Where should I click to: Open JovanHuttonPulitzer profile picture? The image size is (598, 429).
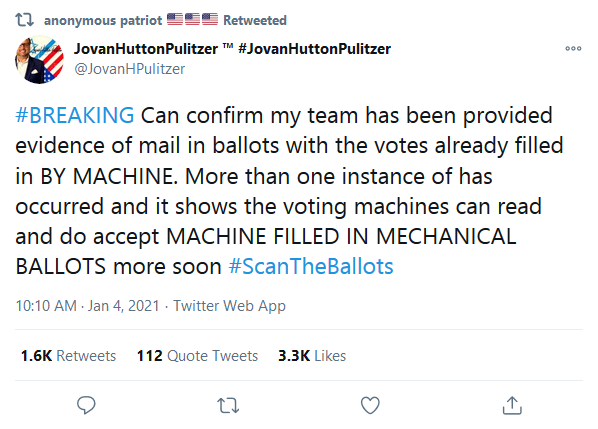tap(39, 60)
